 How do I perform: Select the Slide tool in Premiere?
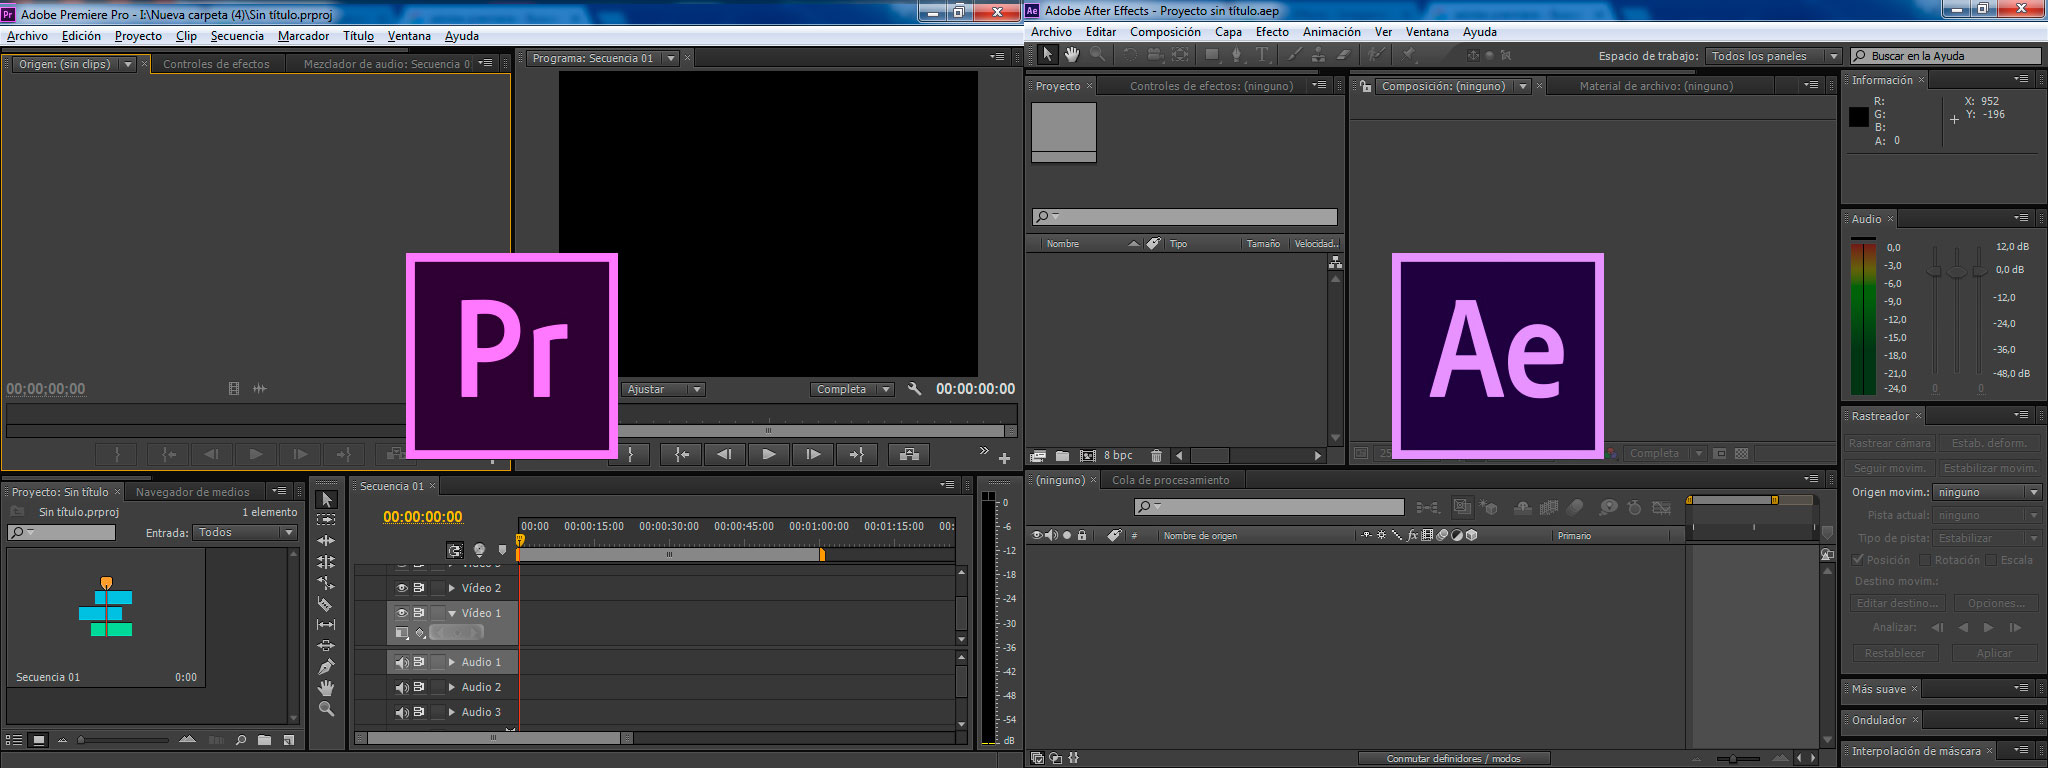tap(326, 646)
